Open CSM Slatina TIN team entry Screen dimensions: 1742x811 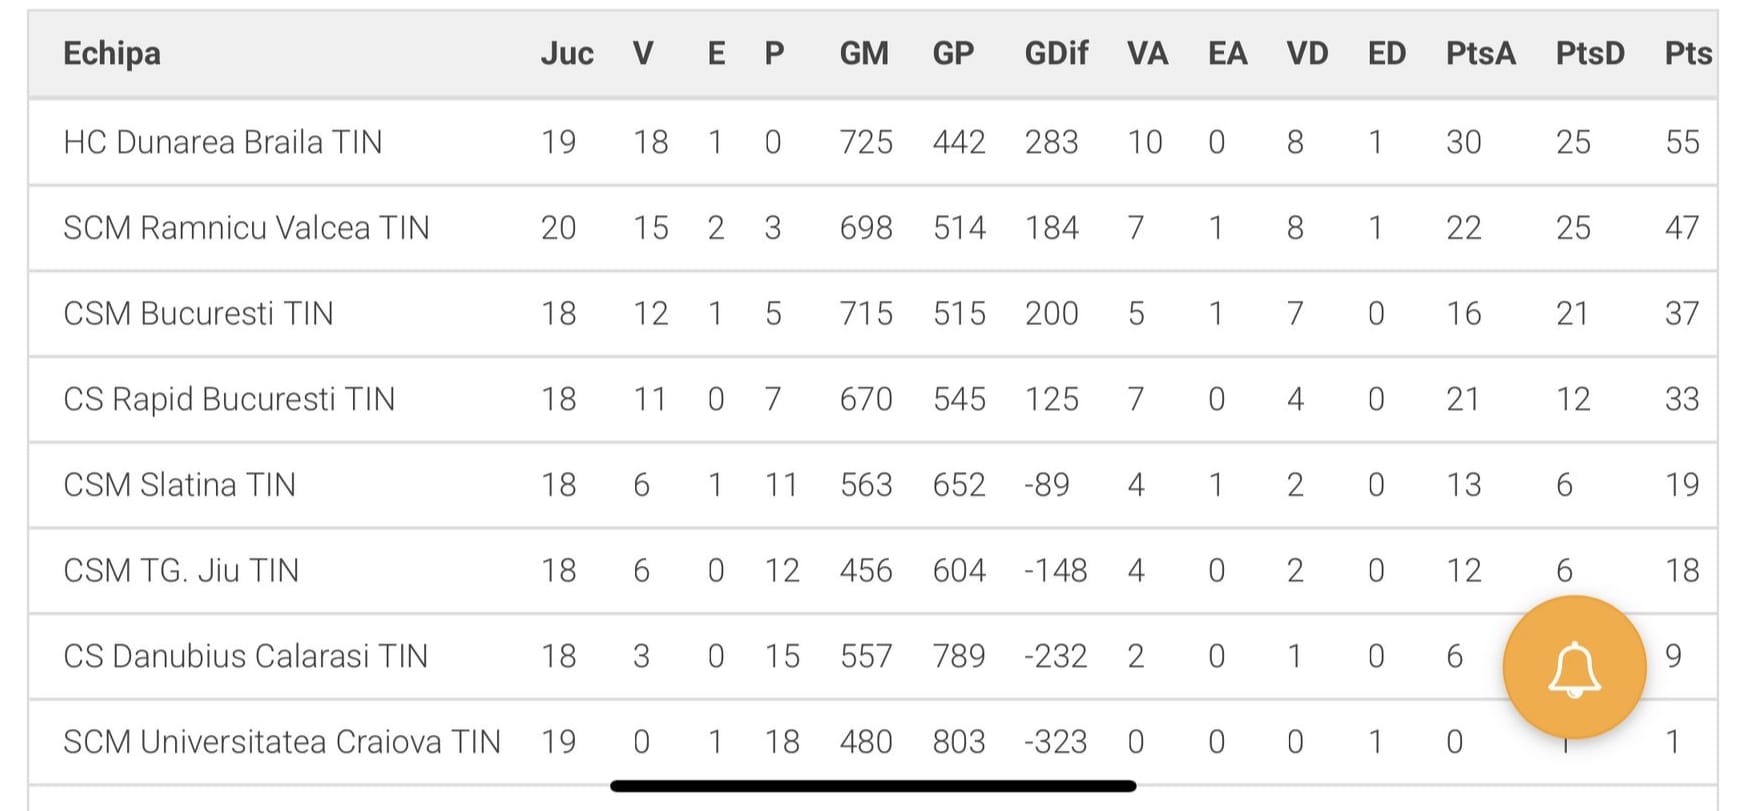[x=179, y=485]
